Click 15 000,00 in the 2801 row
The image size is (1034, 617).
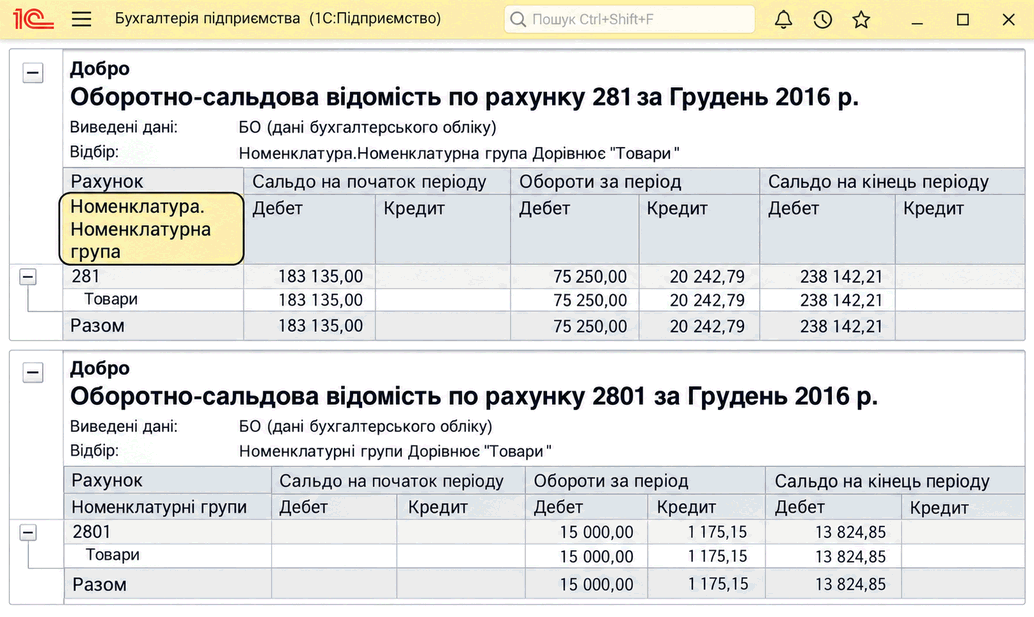(x=597, y=532)
